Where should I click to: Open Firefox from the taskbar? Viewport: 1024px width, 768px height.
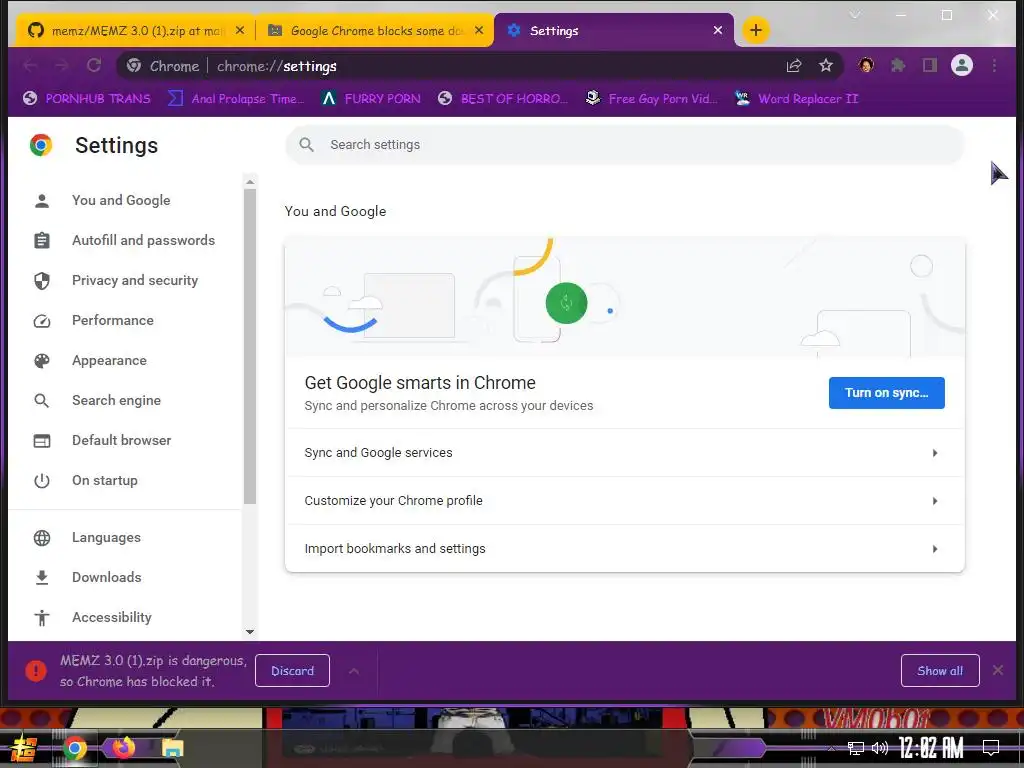pos(123,747)
